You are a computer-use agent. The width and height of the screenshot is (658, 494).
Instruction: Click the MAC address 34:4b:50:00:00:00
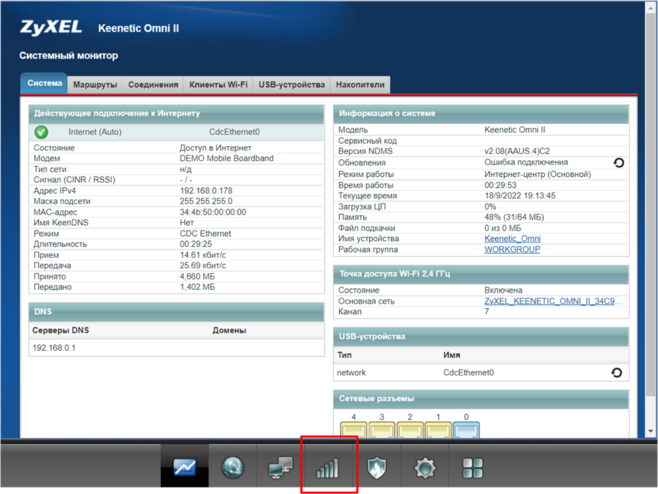pos(213,212)
